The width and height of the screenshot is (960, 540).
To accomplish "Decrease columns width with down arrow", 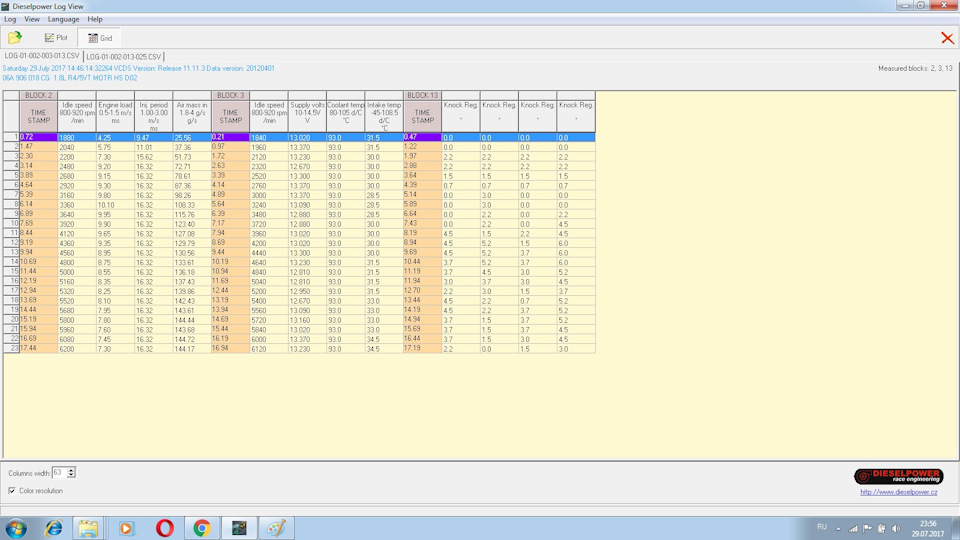I will (71, 475).
